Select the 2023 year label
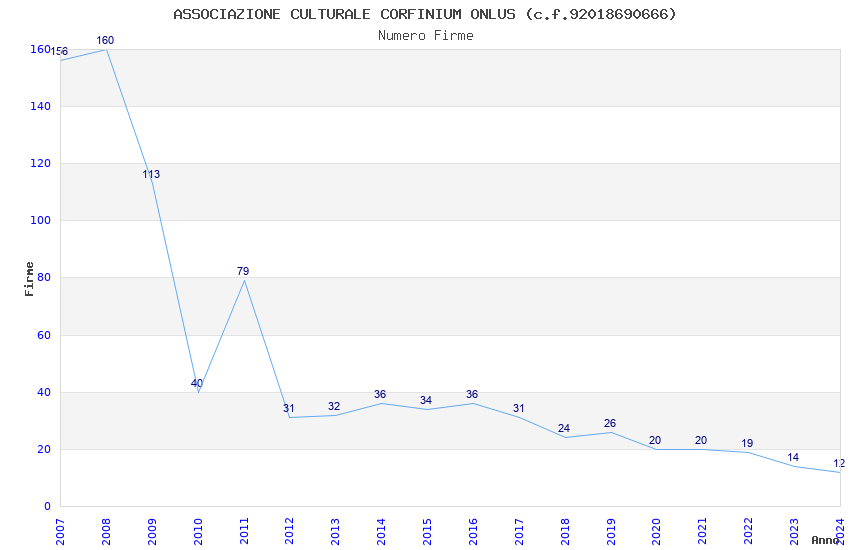This screenshot has height=550, width=850. tap(794, 532)
